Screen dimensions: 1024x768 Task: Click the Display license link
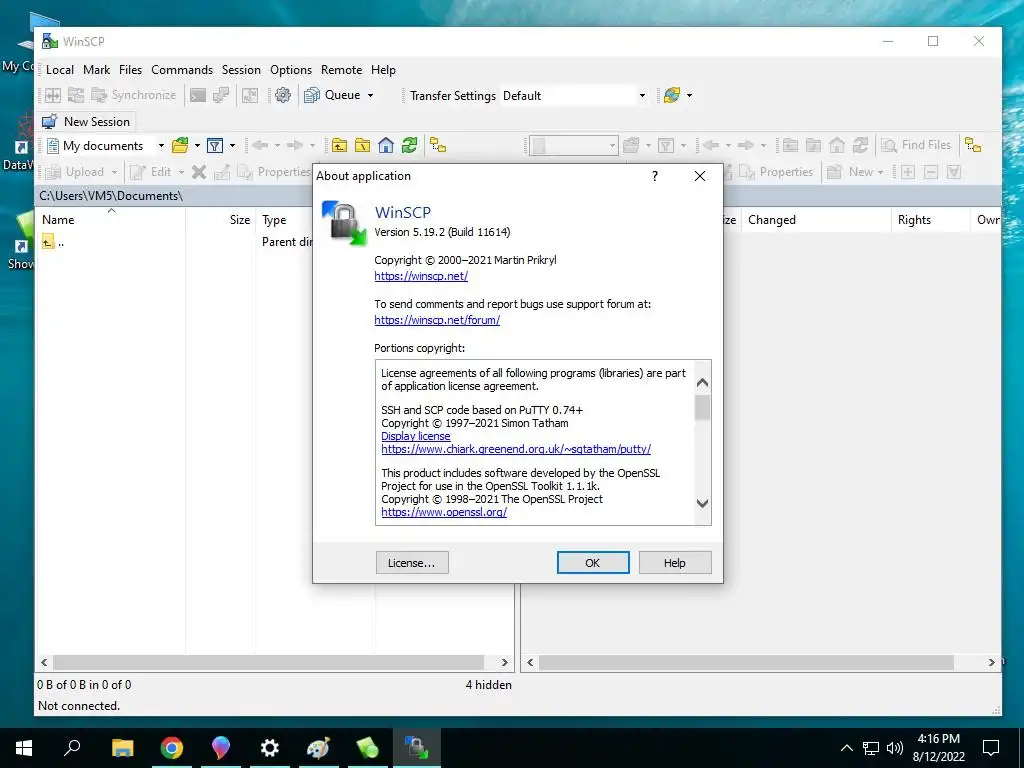pyautogui.click(x=415, y=436)
